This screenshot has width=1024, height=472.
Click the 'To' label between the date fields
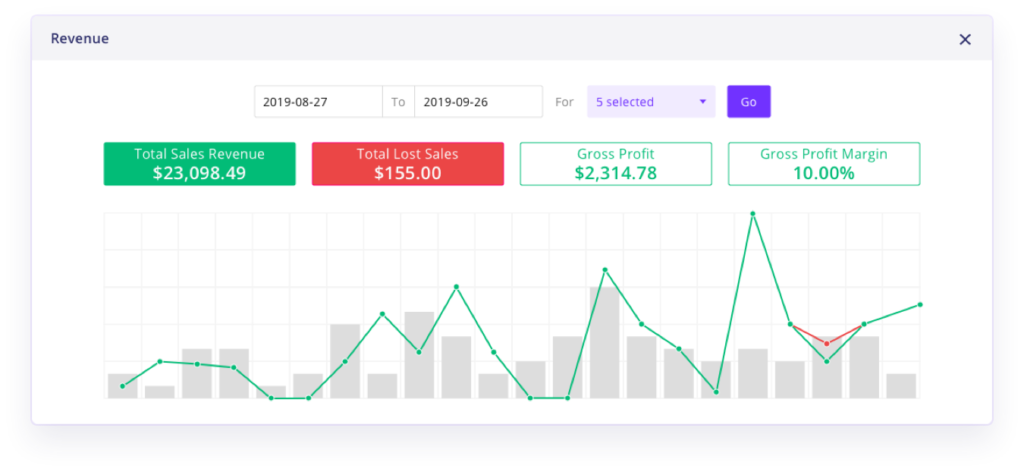coord(398,102)
